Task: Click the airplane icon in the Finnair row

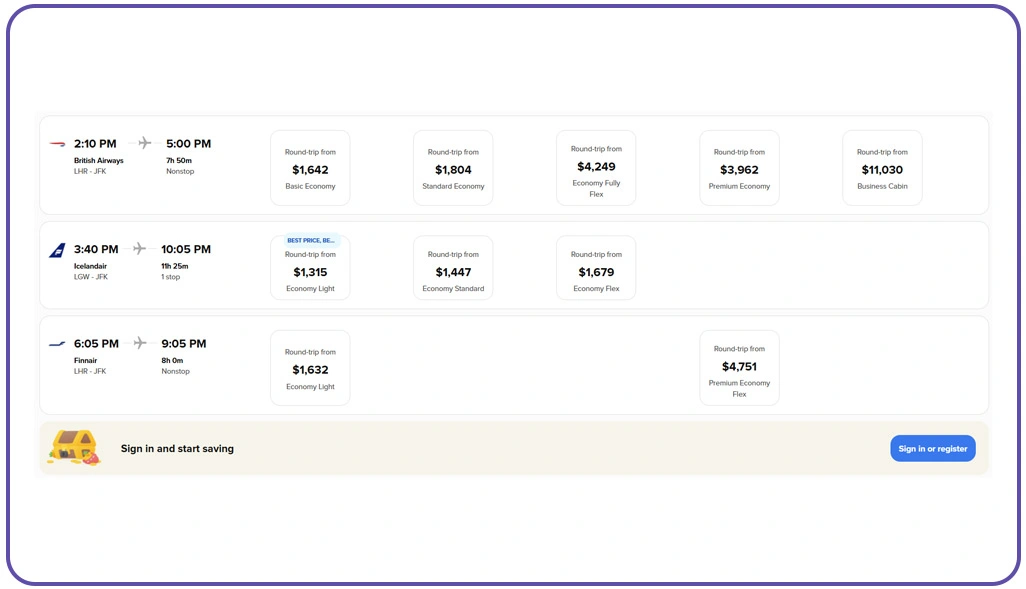Action: click(x=140, y=343)
